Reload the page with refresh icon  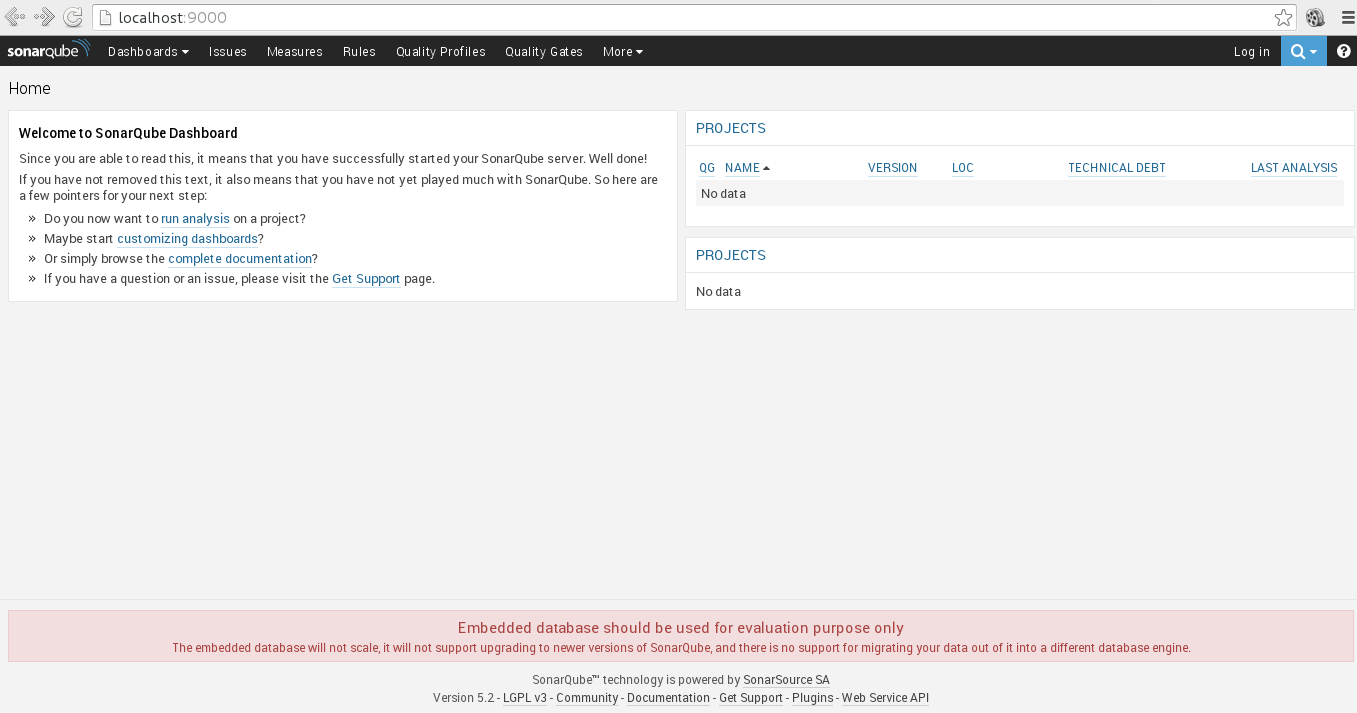pyautogui.click(x=73, y=17)
